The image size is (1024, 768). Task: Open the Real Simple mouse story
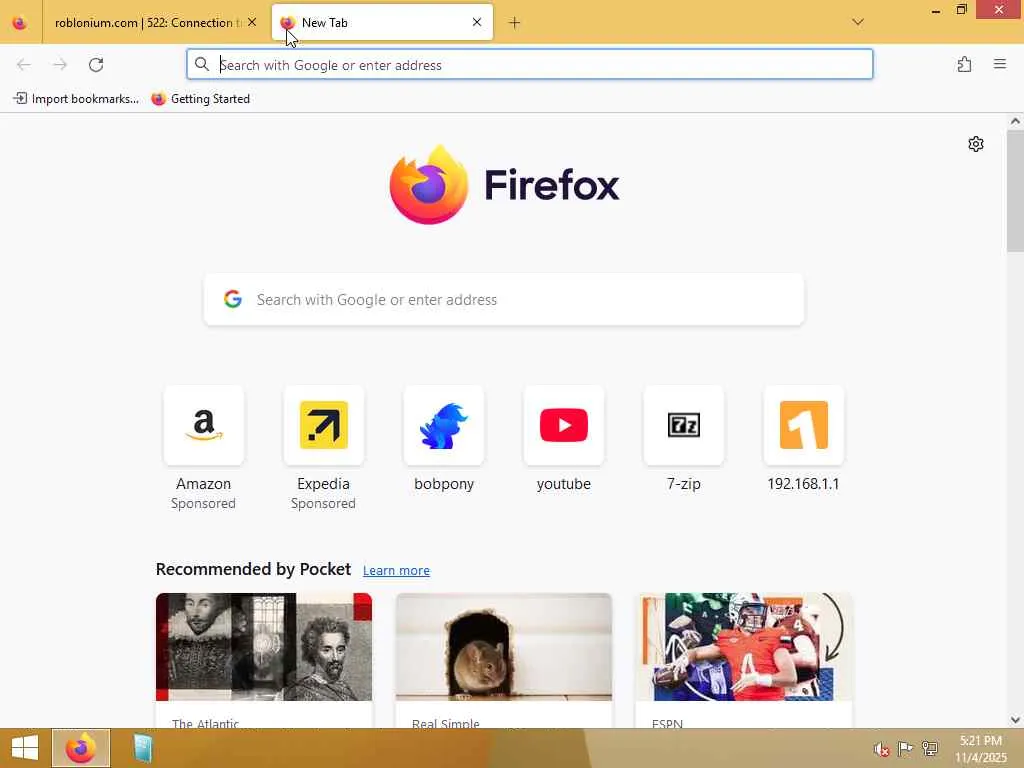(504, 660)
